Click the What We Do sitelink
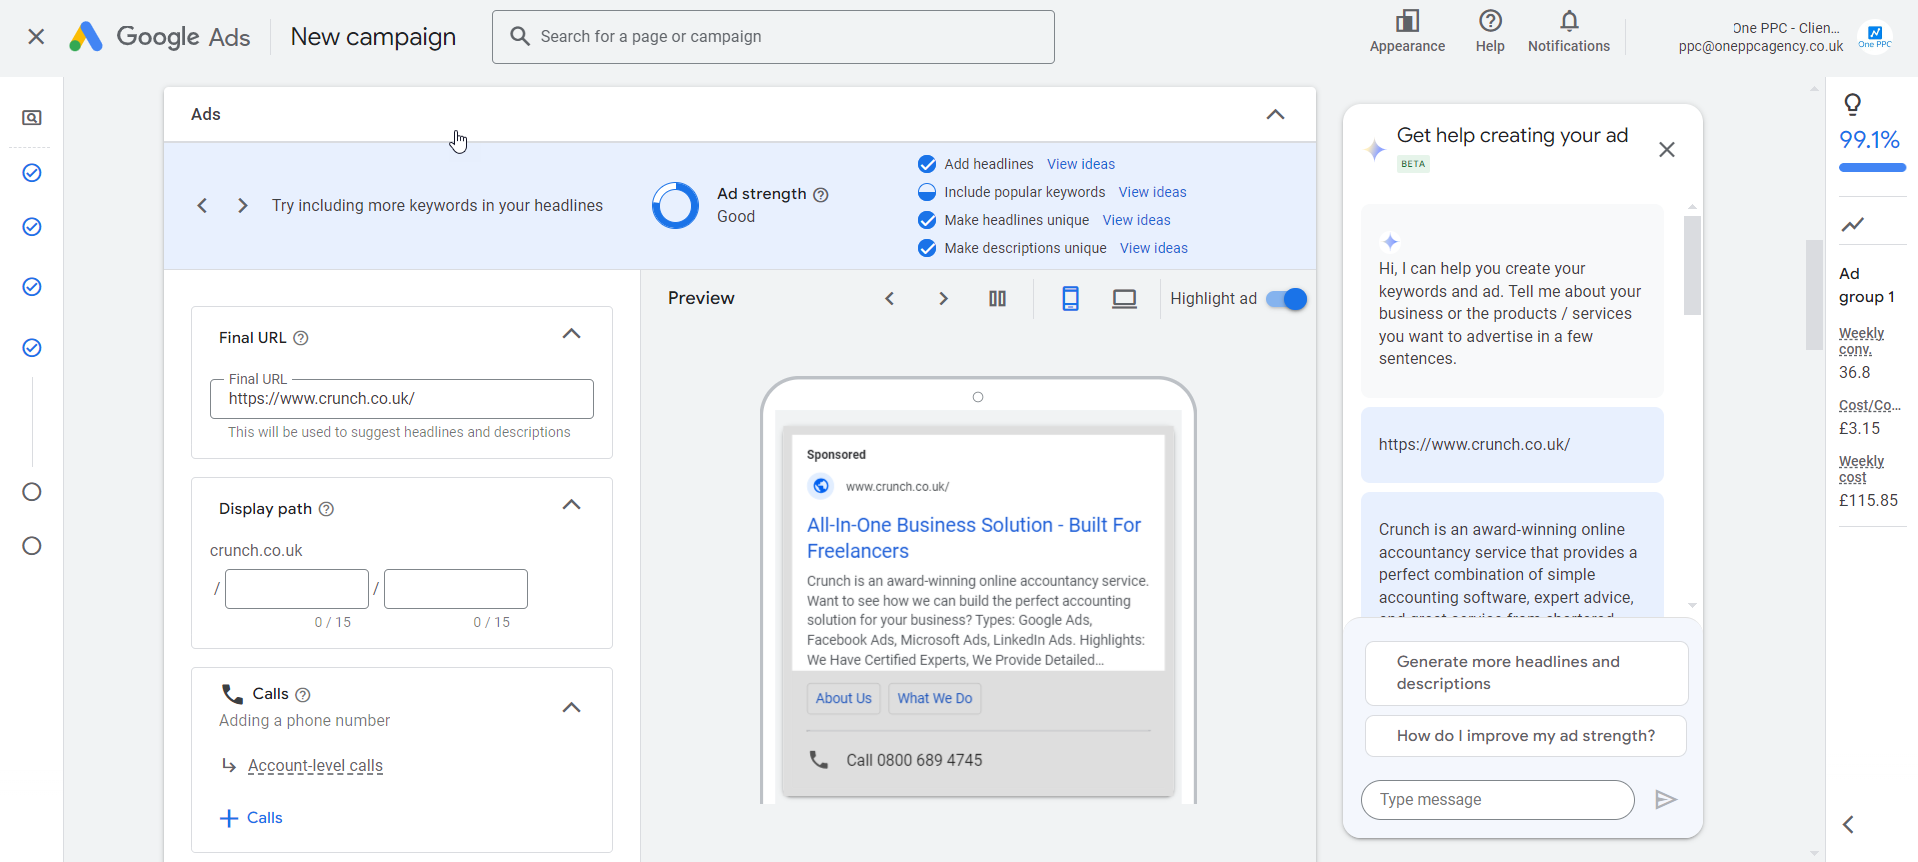The image size is (1918, 862). tap(934, 699)
